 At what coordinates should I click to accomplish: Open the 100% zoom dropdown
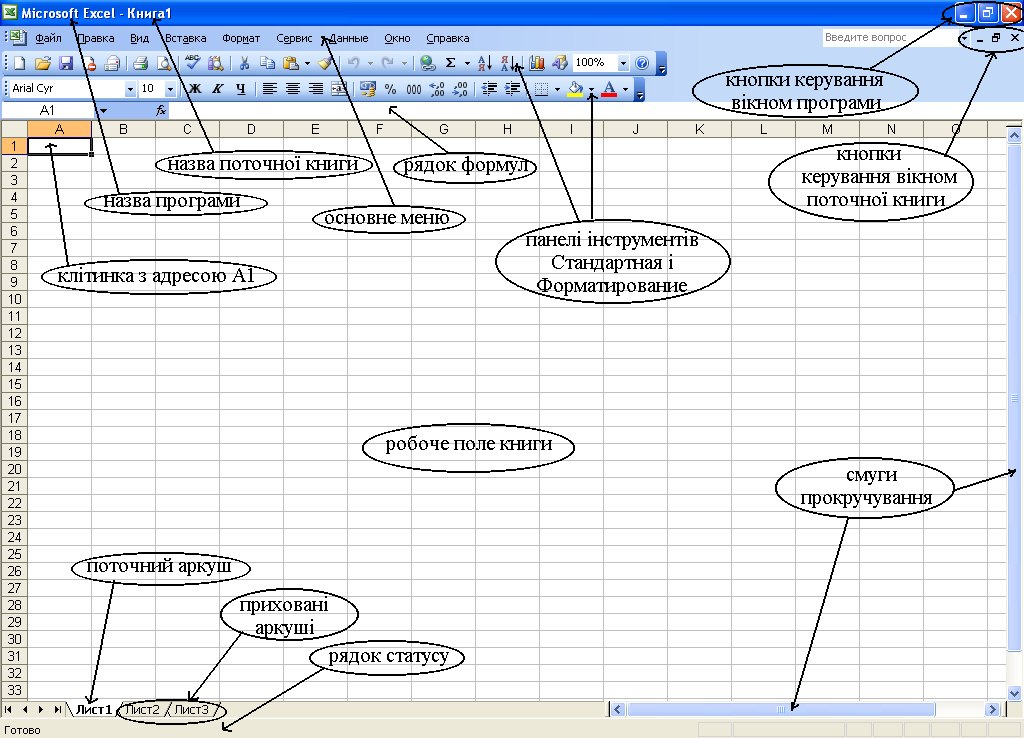(x=623, y=63)
